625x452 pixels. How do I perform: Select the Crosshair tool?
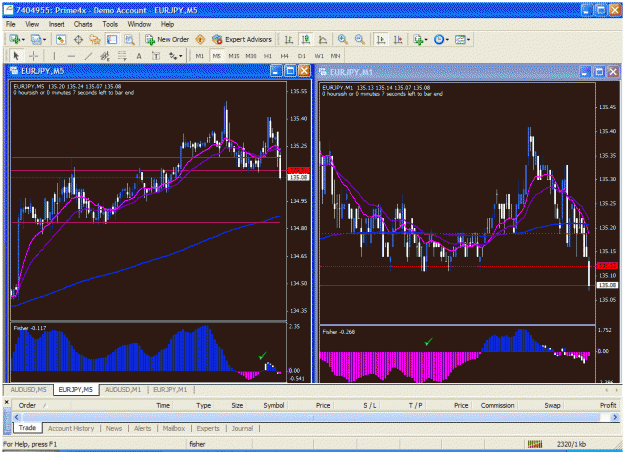coord(33,56)
